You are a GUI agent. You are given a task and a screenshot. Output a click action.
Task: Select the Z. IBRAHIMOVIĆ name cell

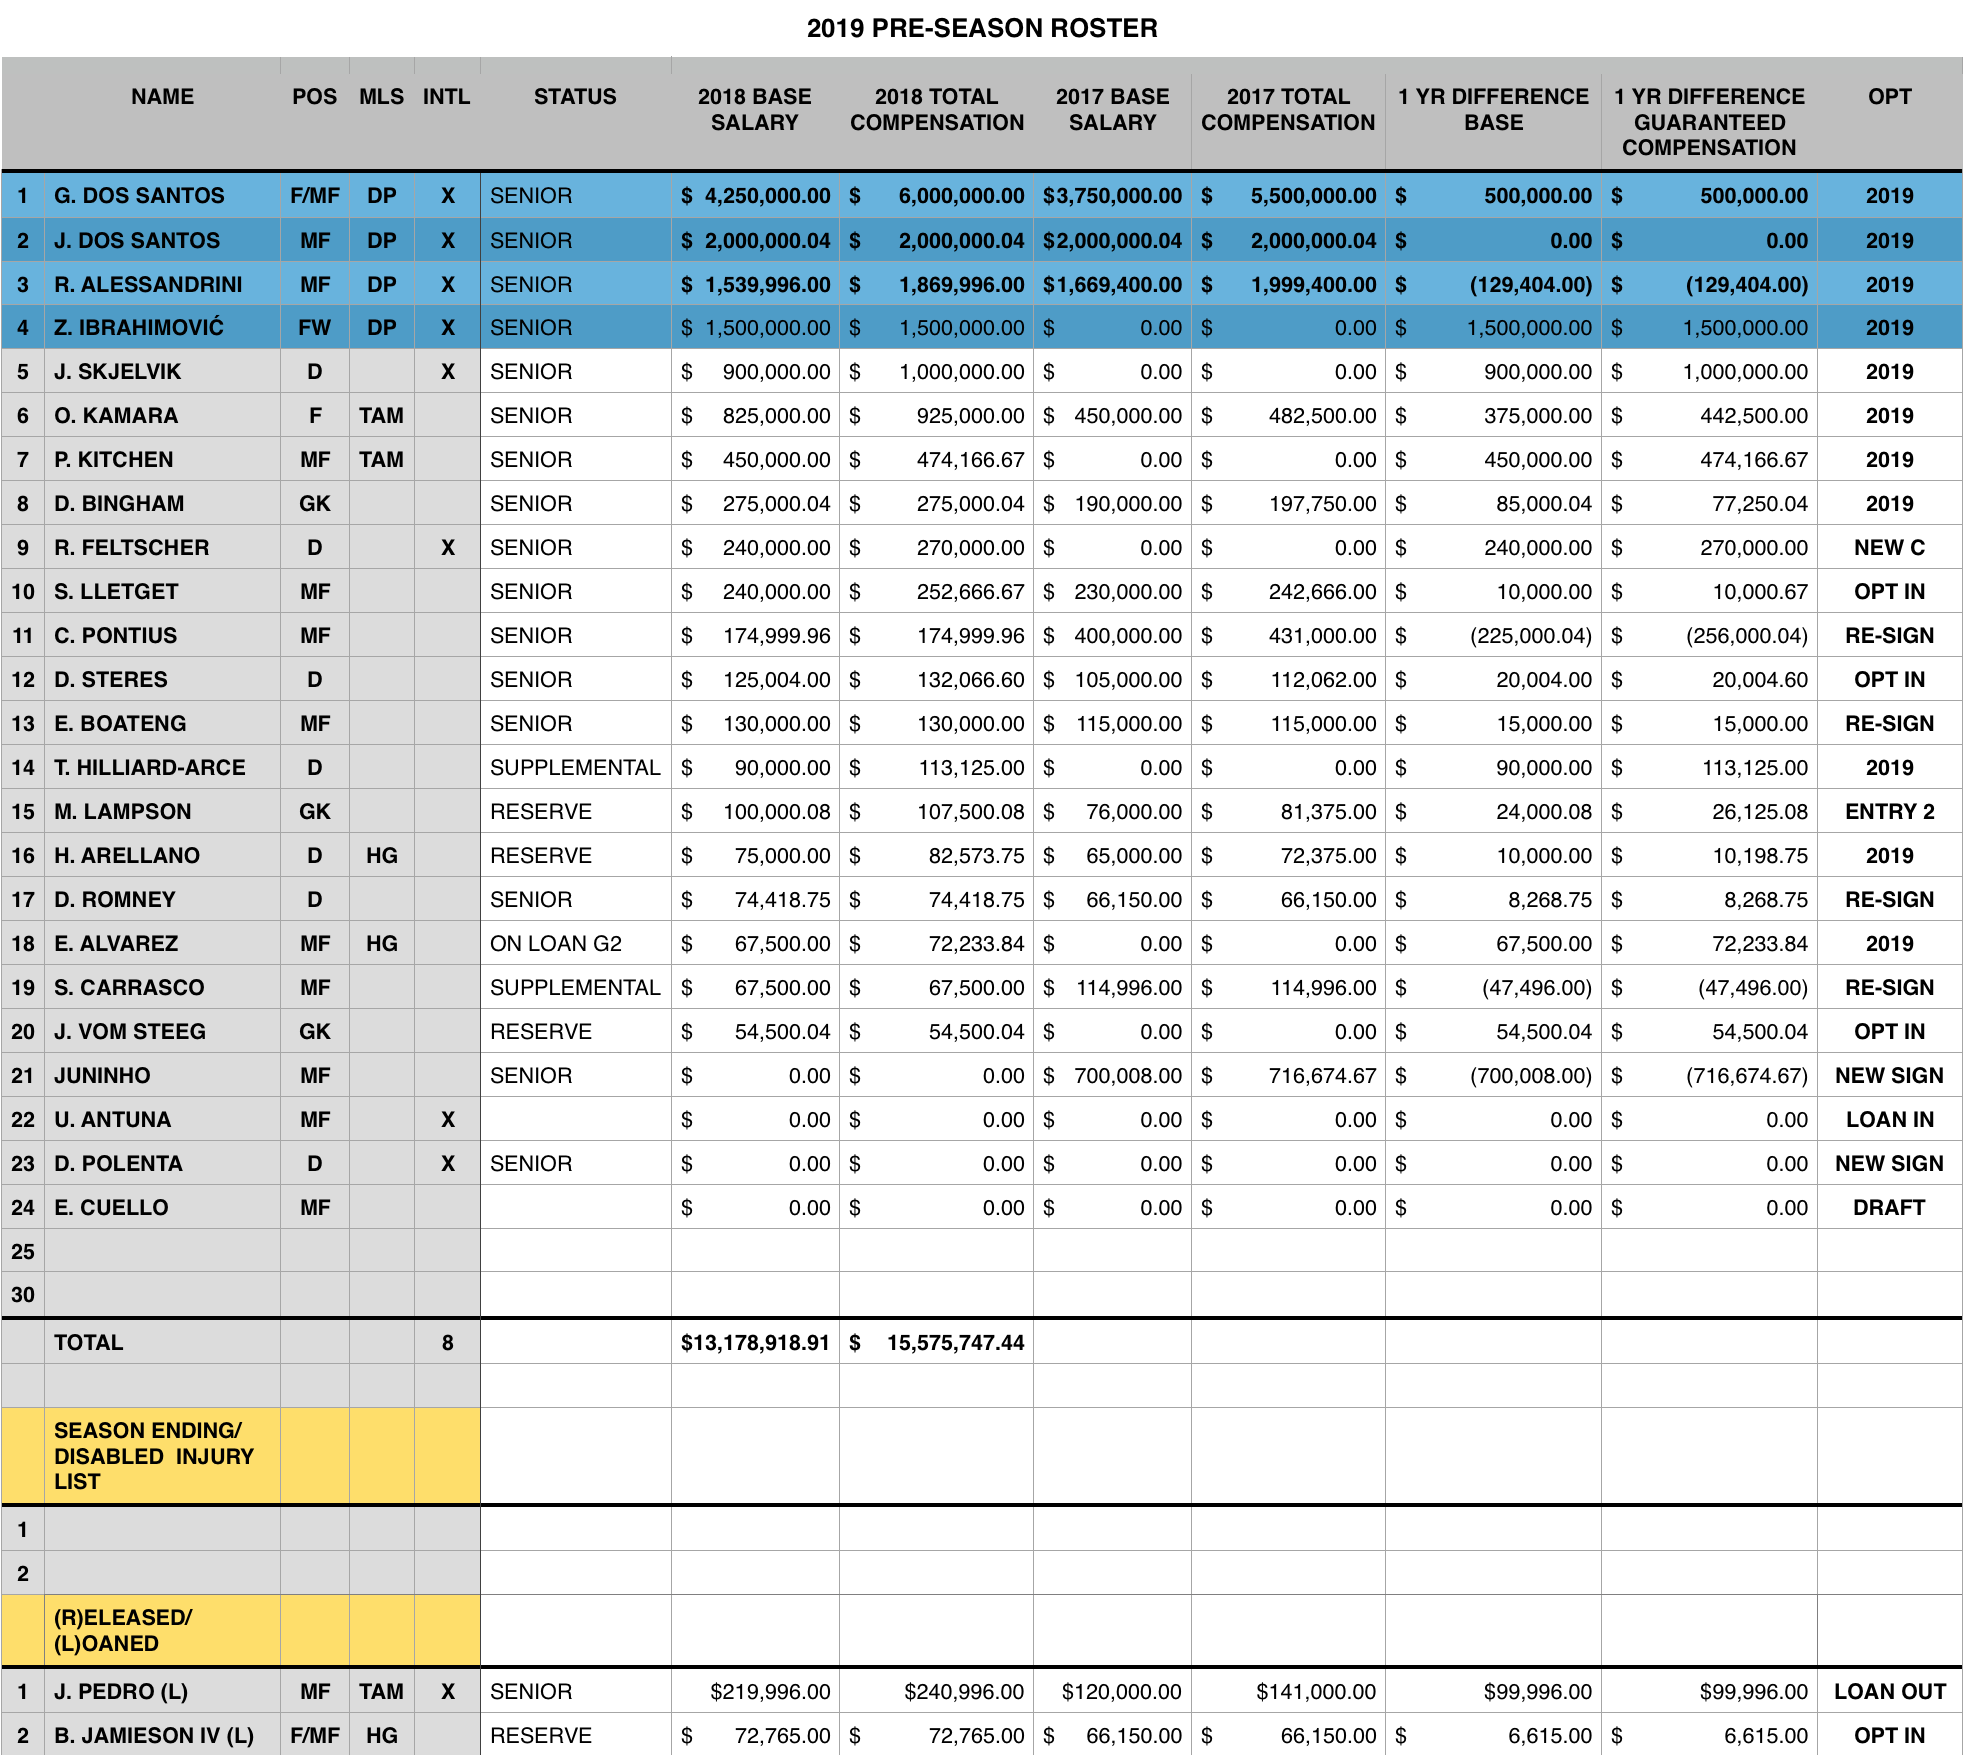pos(162,328)
